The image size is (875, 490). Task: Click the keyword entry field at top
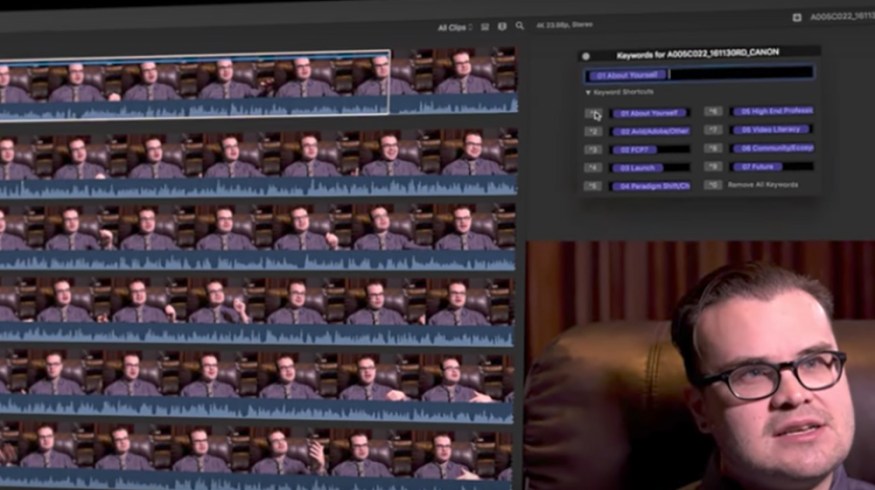740,74
